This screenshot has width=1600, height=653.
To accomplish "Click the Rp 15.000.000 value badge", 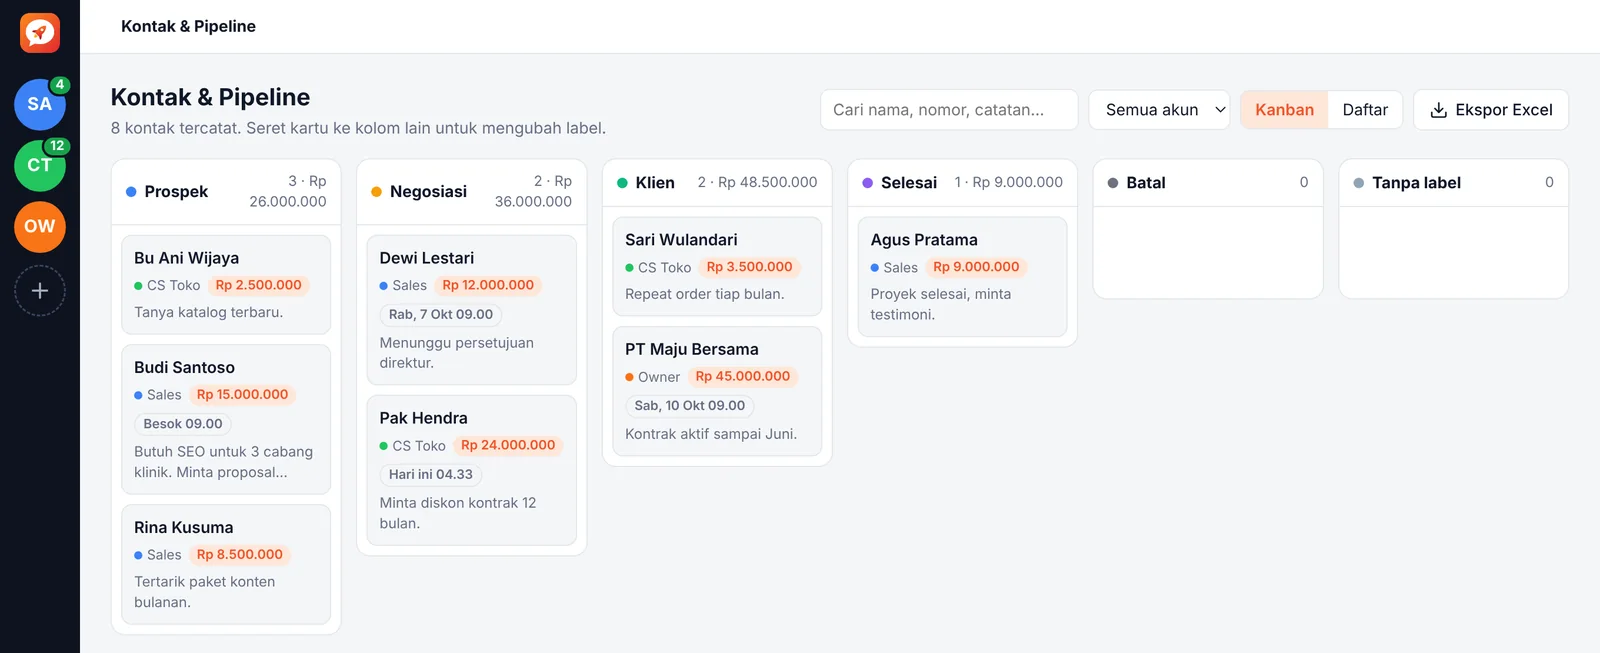I will pos(242,395).
